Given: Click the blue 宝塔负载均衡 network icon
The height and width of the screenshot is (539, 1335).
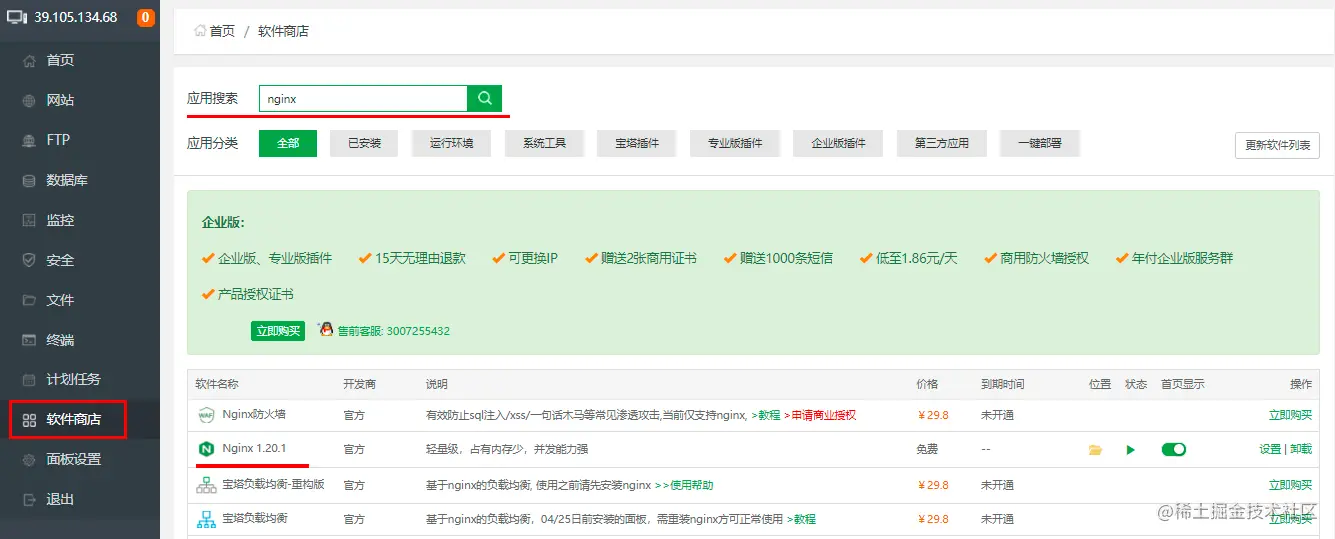Looking at the screenshot, I should (x=206, y=519).
